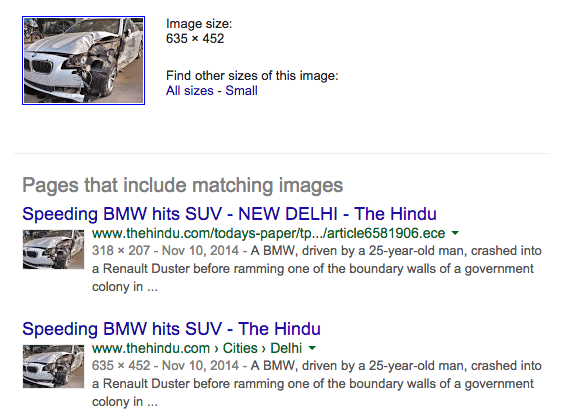The width and height of the screenshot is (565, 419).
Task: Expand the Cities › Delhi URL dropdown arrow
Action: click(312, 348)
